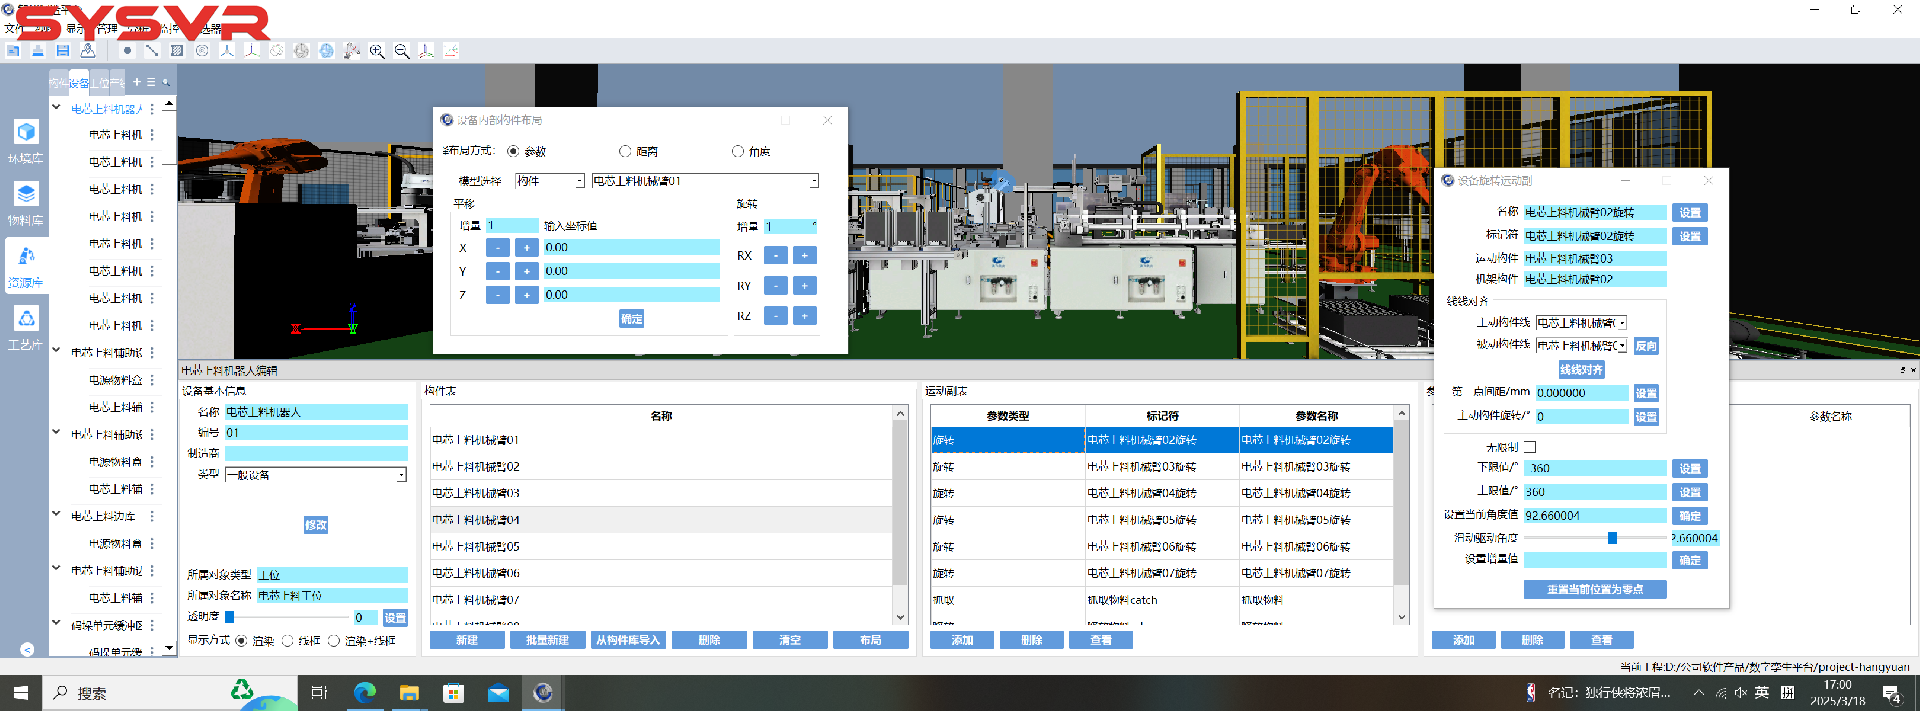This screenshot has width=1920, height=711.
Task: Select the 距离 layout mode radio button
Action: tap(625, 152)
